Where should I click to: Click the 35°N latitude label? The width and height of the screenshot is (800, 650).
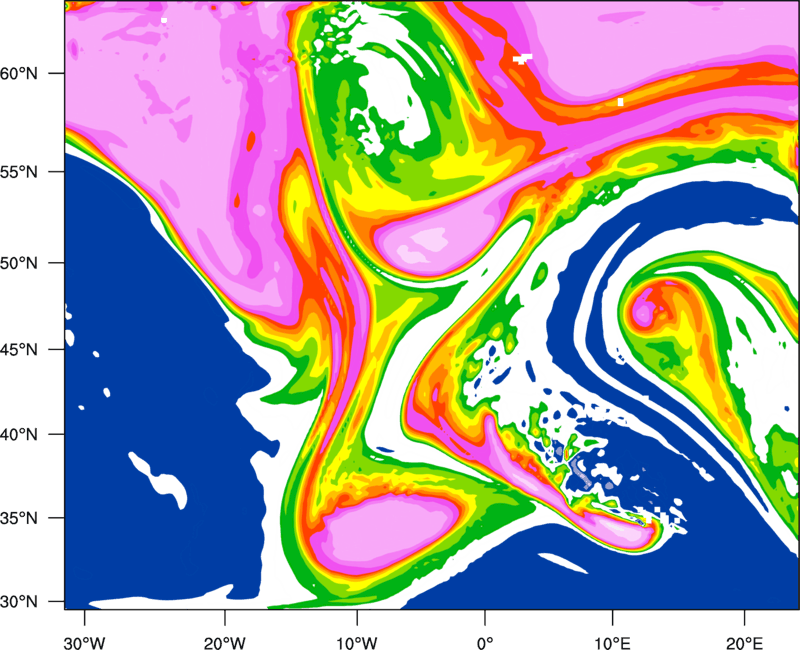19,518
